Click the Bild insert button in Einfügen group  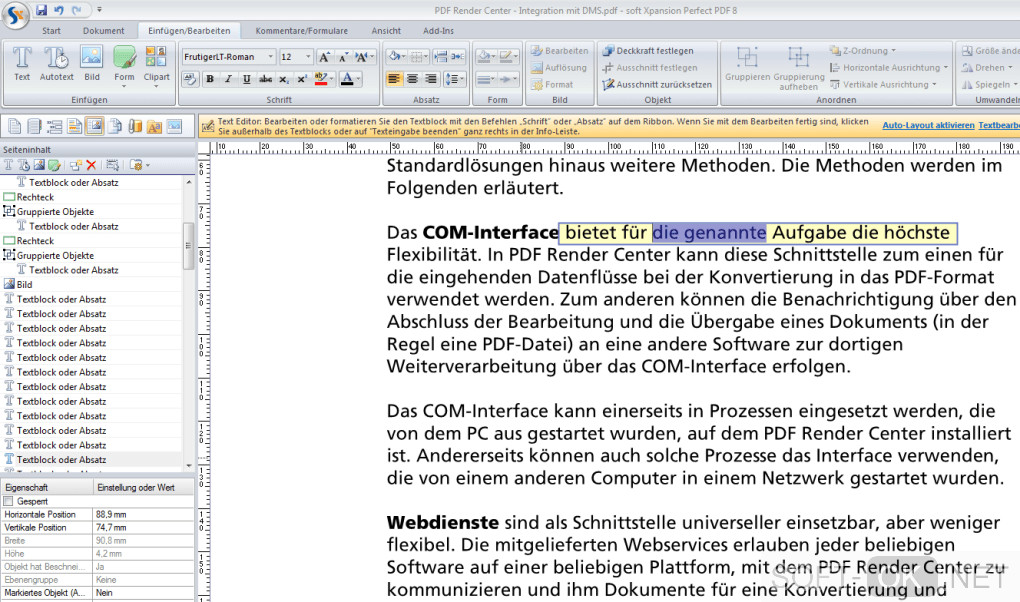[x=92, y=64]
